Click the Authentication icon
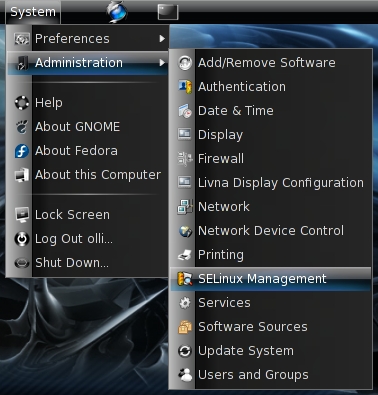Image resolution: width=378 pixels, height=395 pixels. coord(185,87)
